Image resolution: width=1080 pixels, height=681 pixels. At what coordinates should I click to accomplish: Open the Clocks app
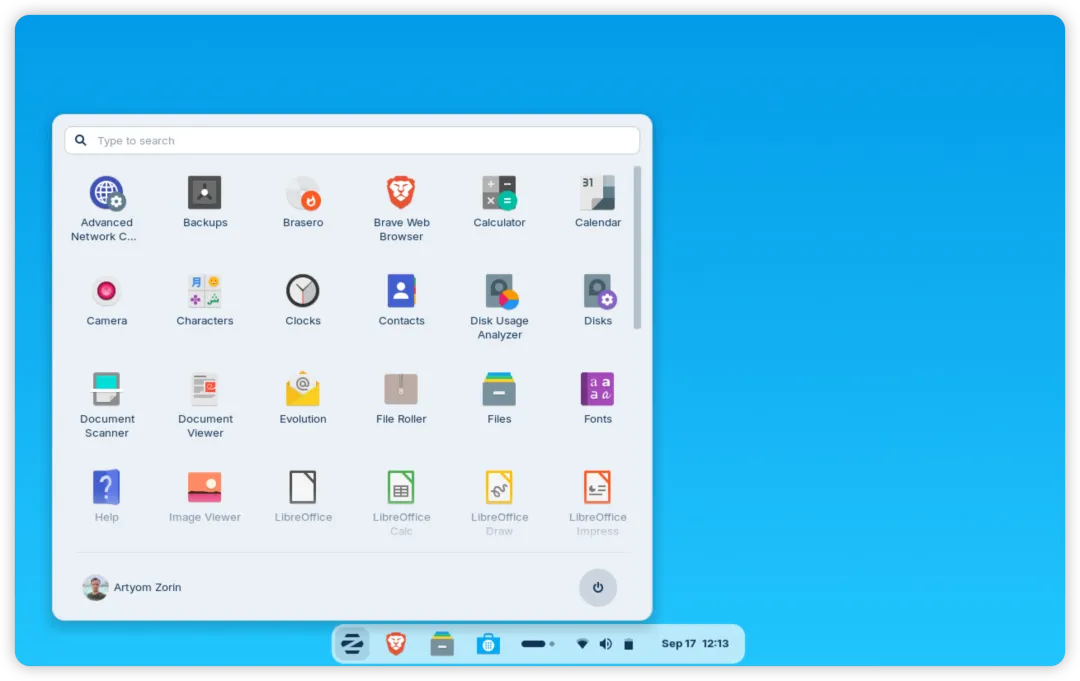303,300
